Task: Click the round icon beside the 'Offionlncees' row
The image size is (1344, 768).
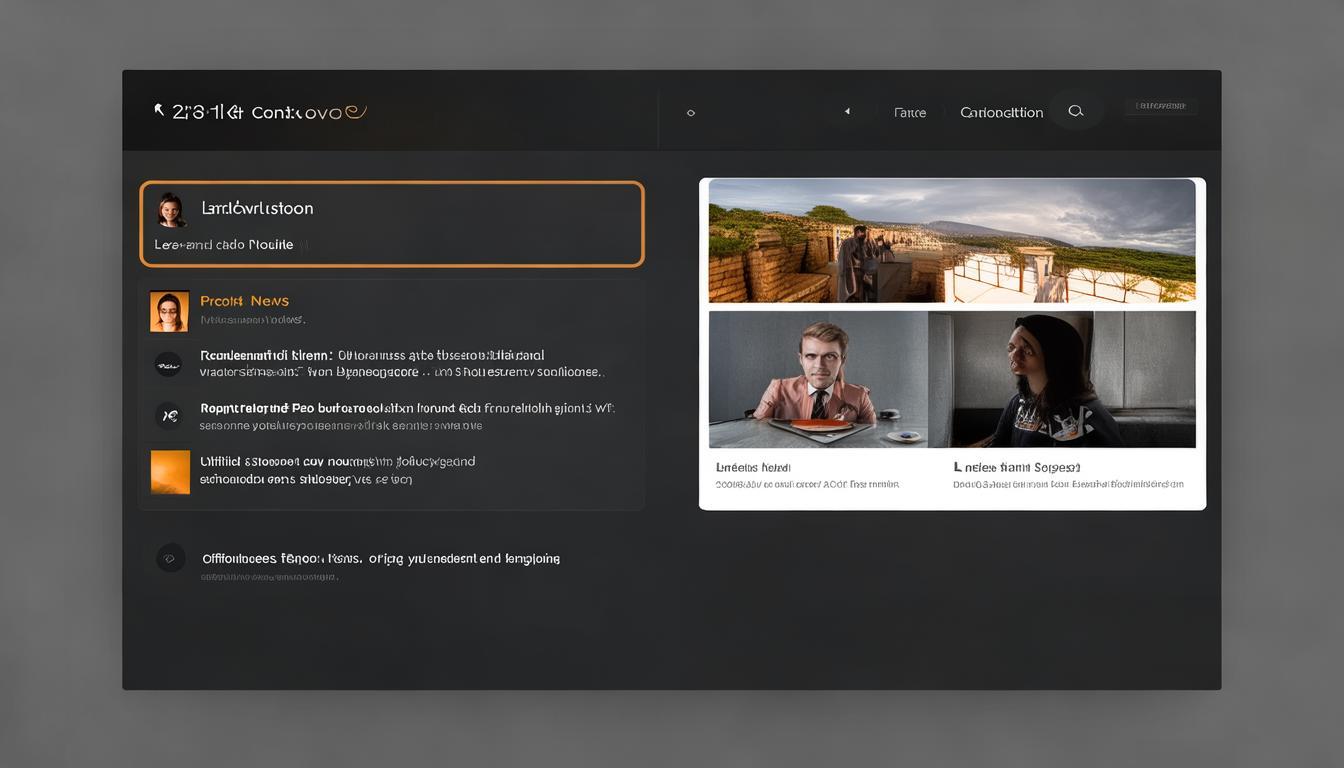Action: 170,558
